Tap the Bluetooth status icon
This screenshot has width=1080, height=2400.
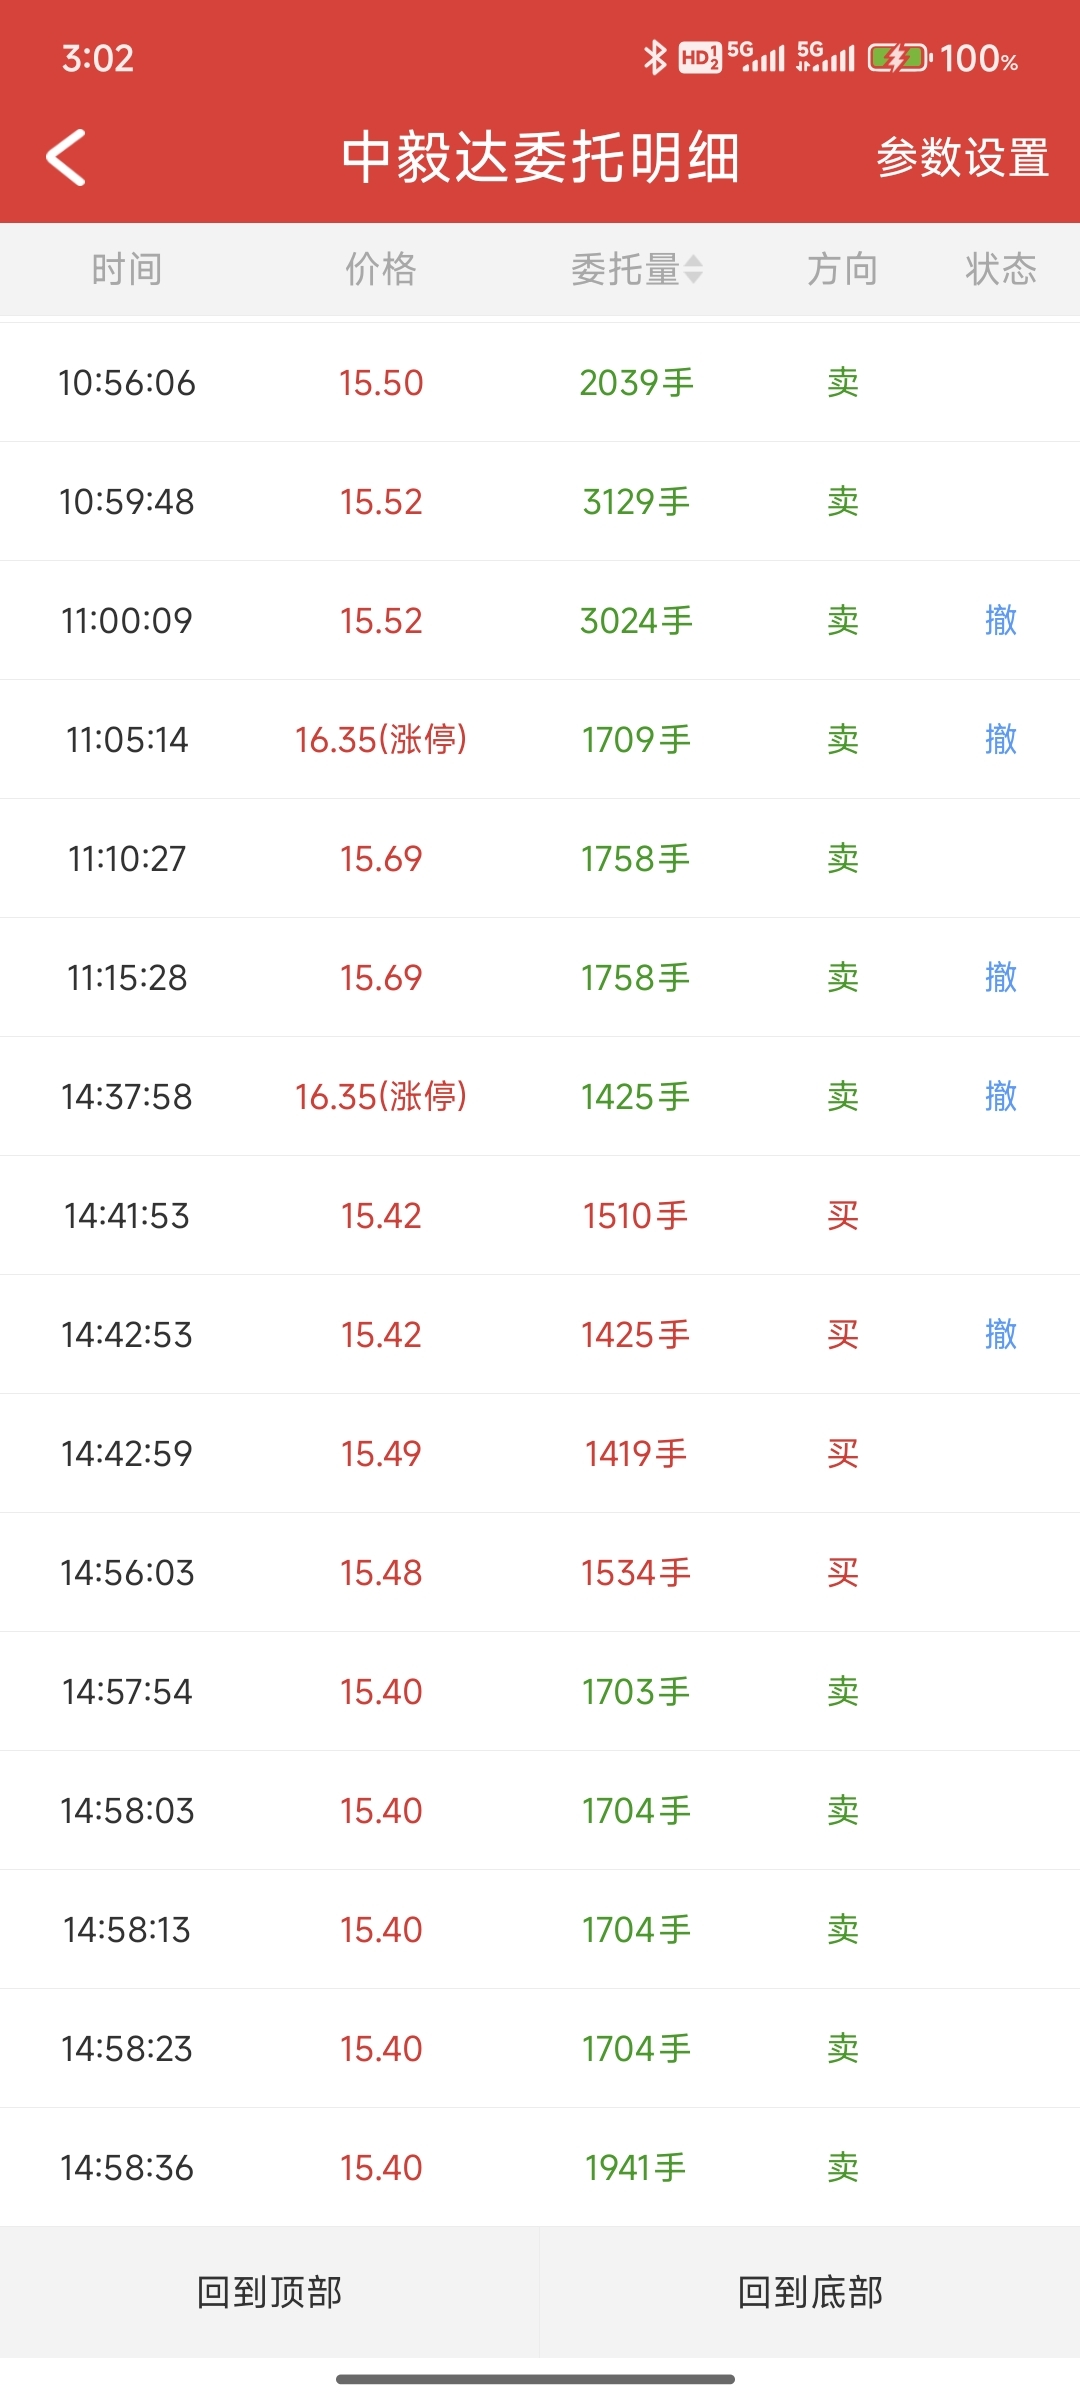pyautogui.click(x=654, y=58)
